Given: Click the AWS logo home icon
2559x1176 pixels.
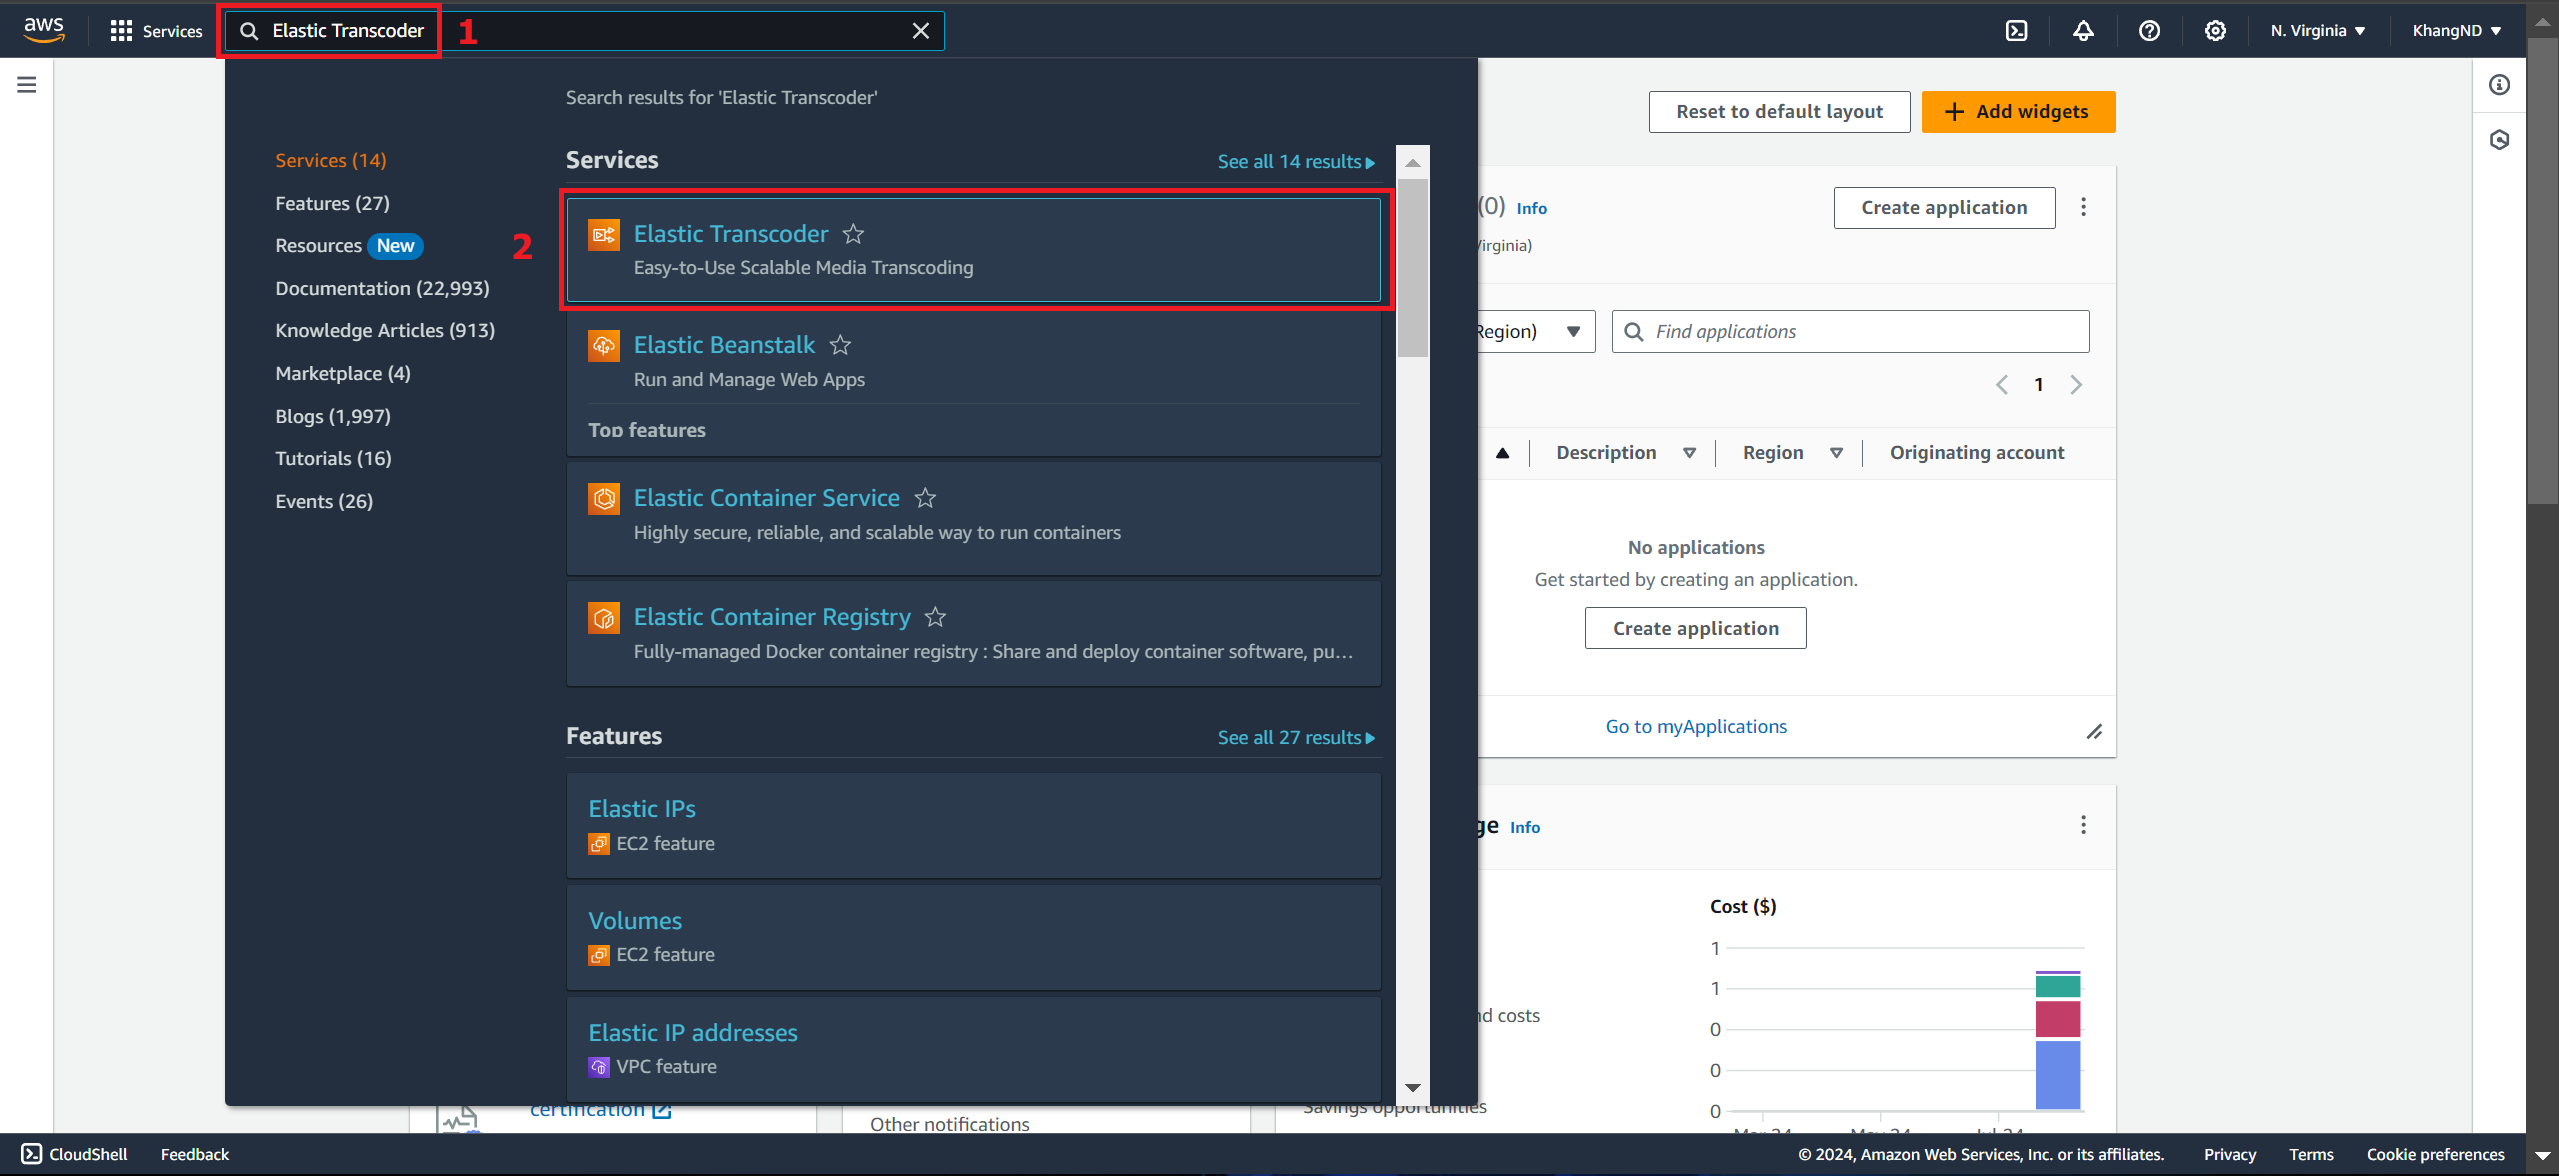Looking at the screenshot, I should [43, 30].
